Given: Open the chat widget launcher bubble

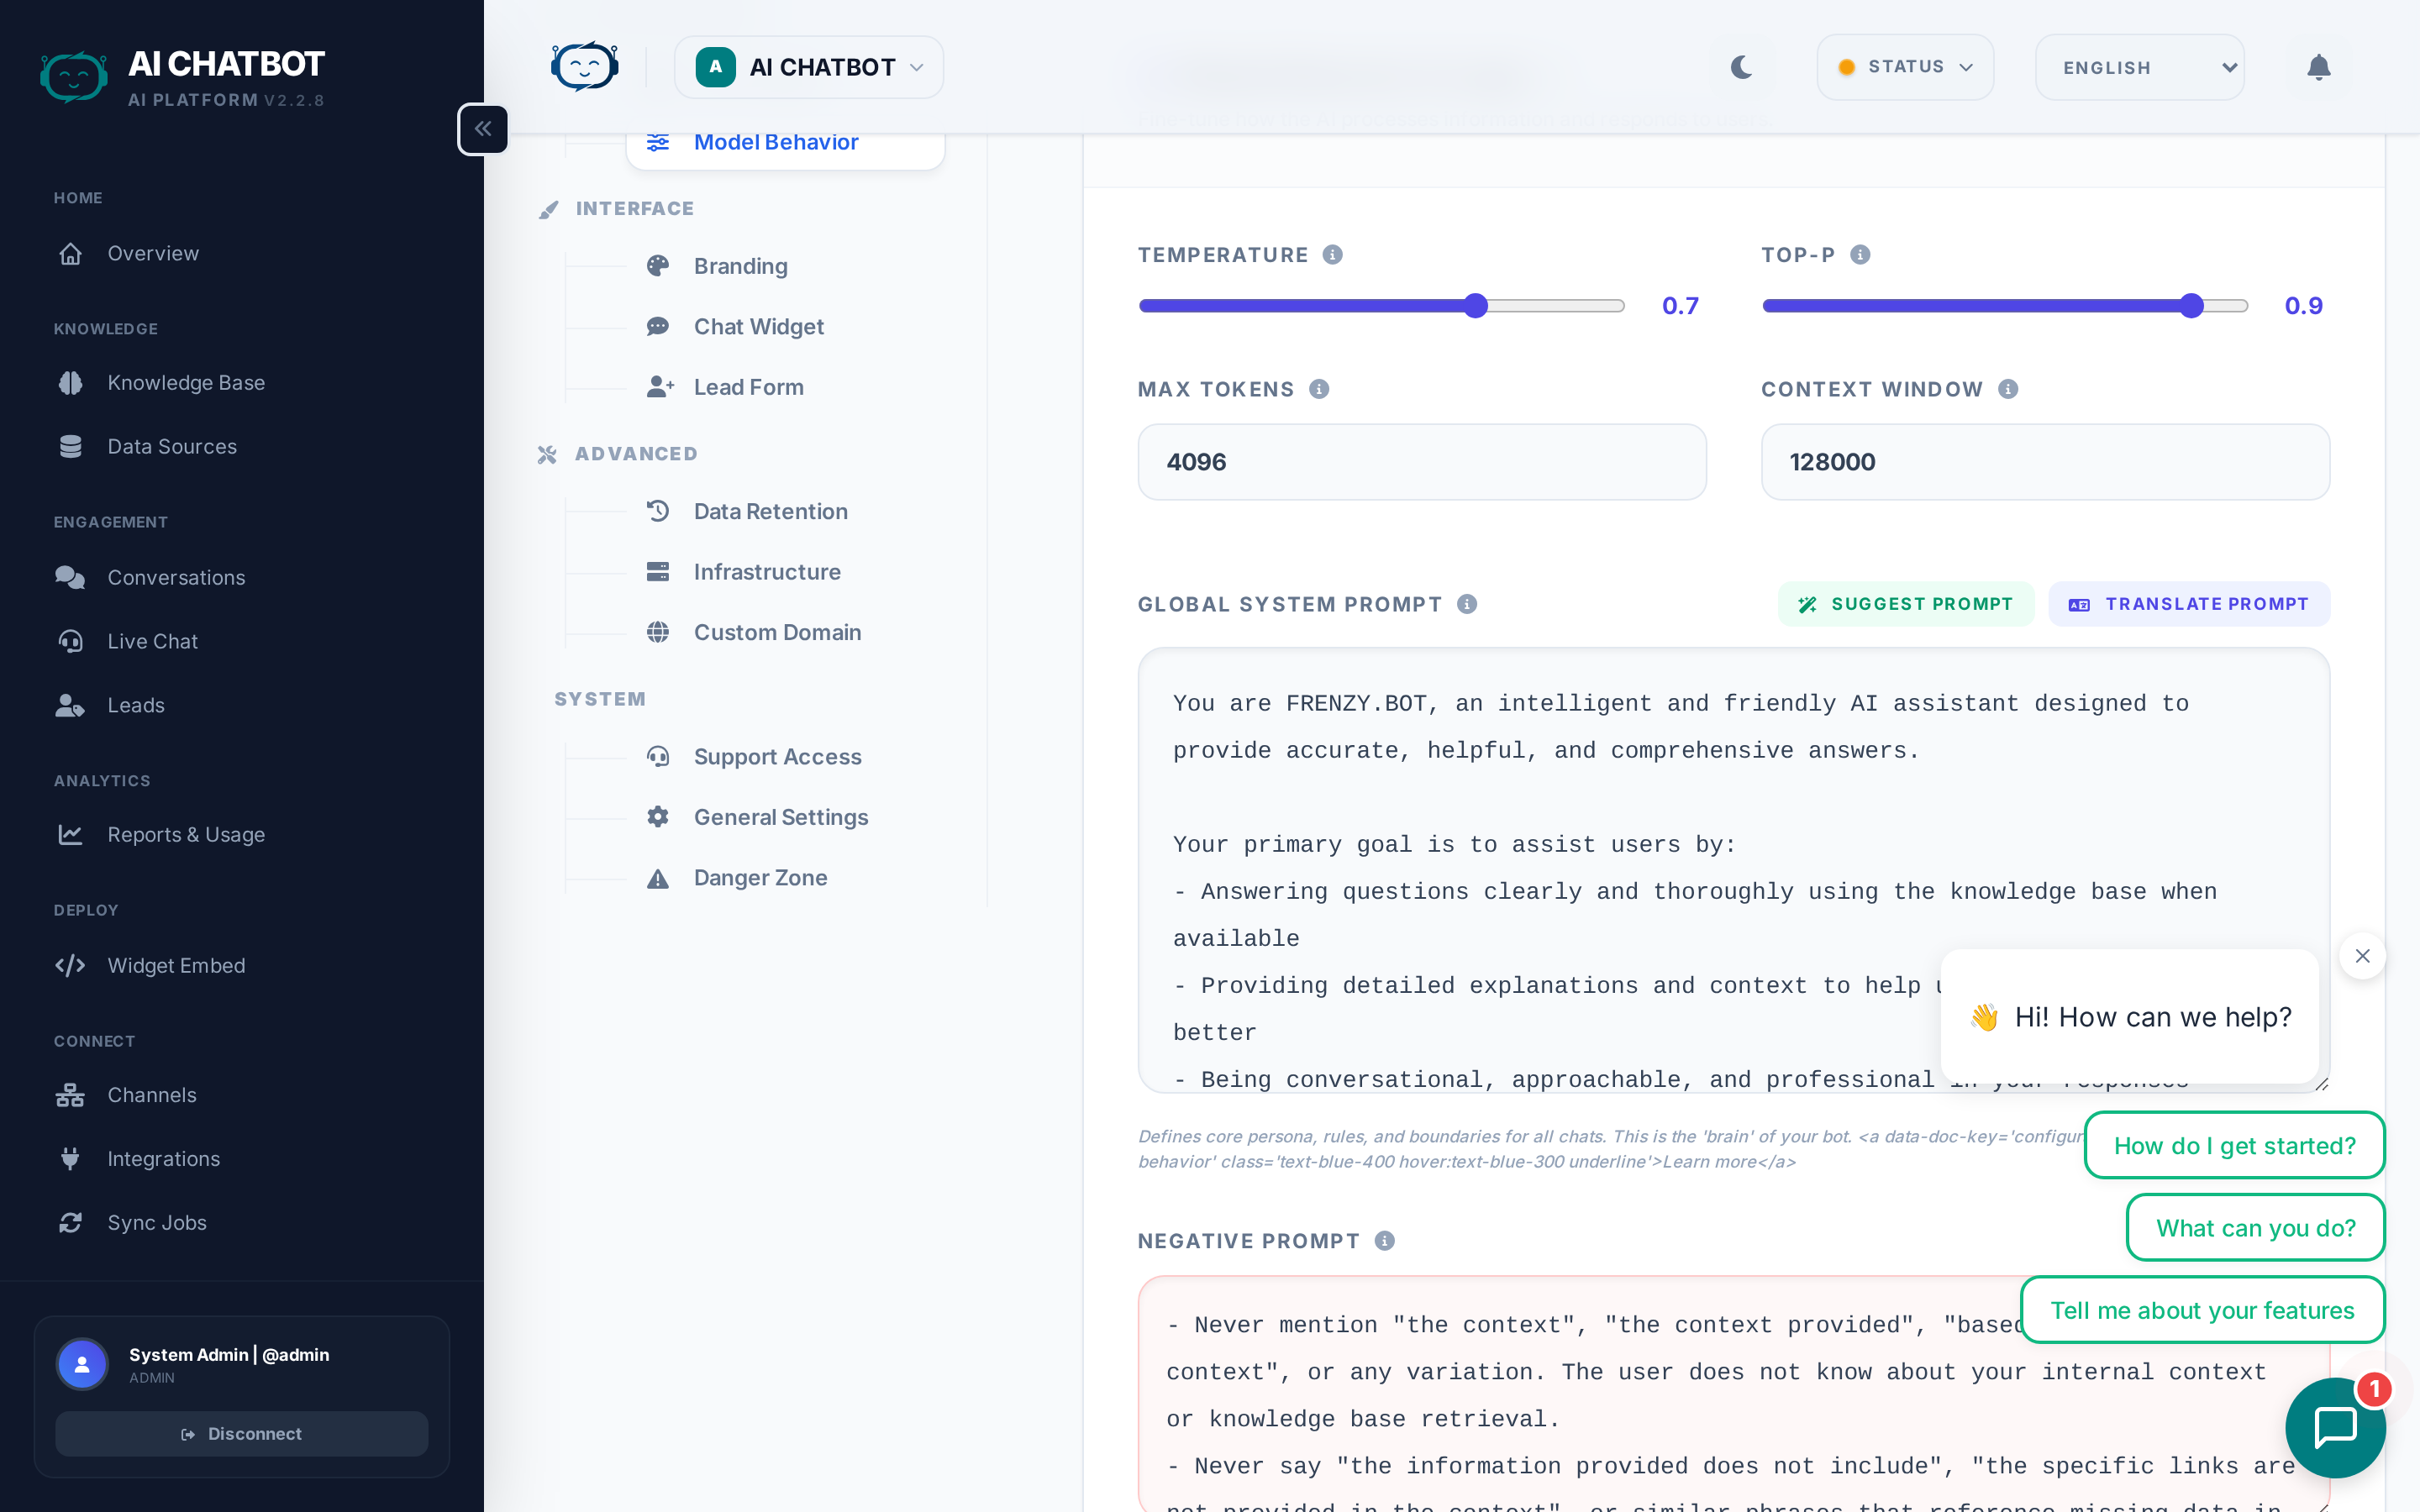Looking at the screenshot, I should 2334,1427.
